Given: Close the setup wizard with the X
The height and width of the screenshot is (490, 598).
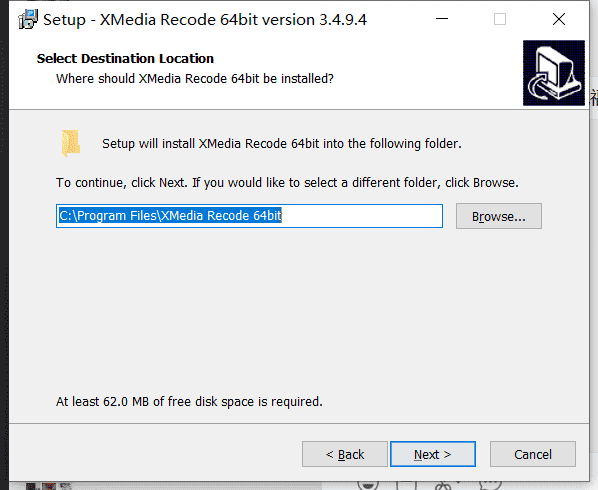Looking at the screenshot, I should coord(559,19).
